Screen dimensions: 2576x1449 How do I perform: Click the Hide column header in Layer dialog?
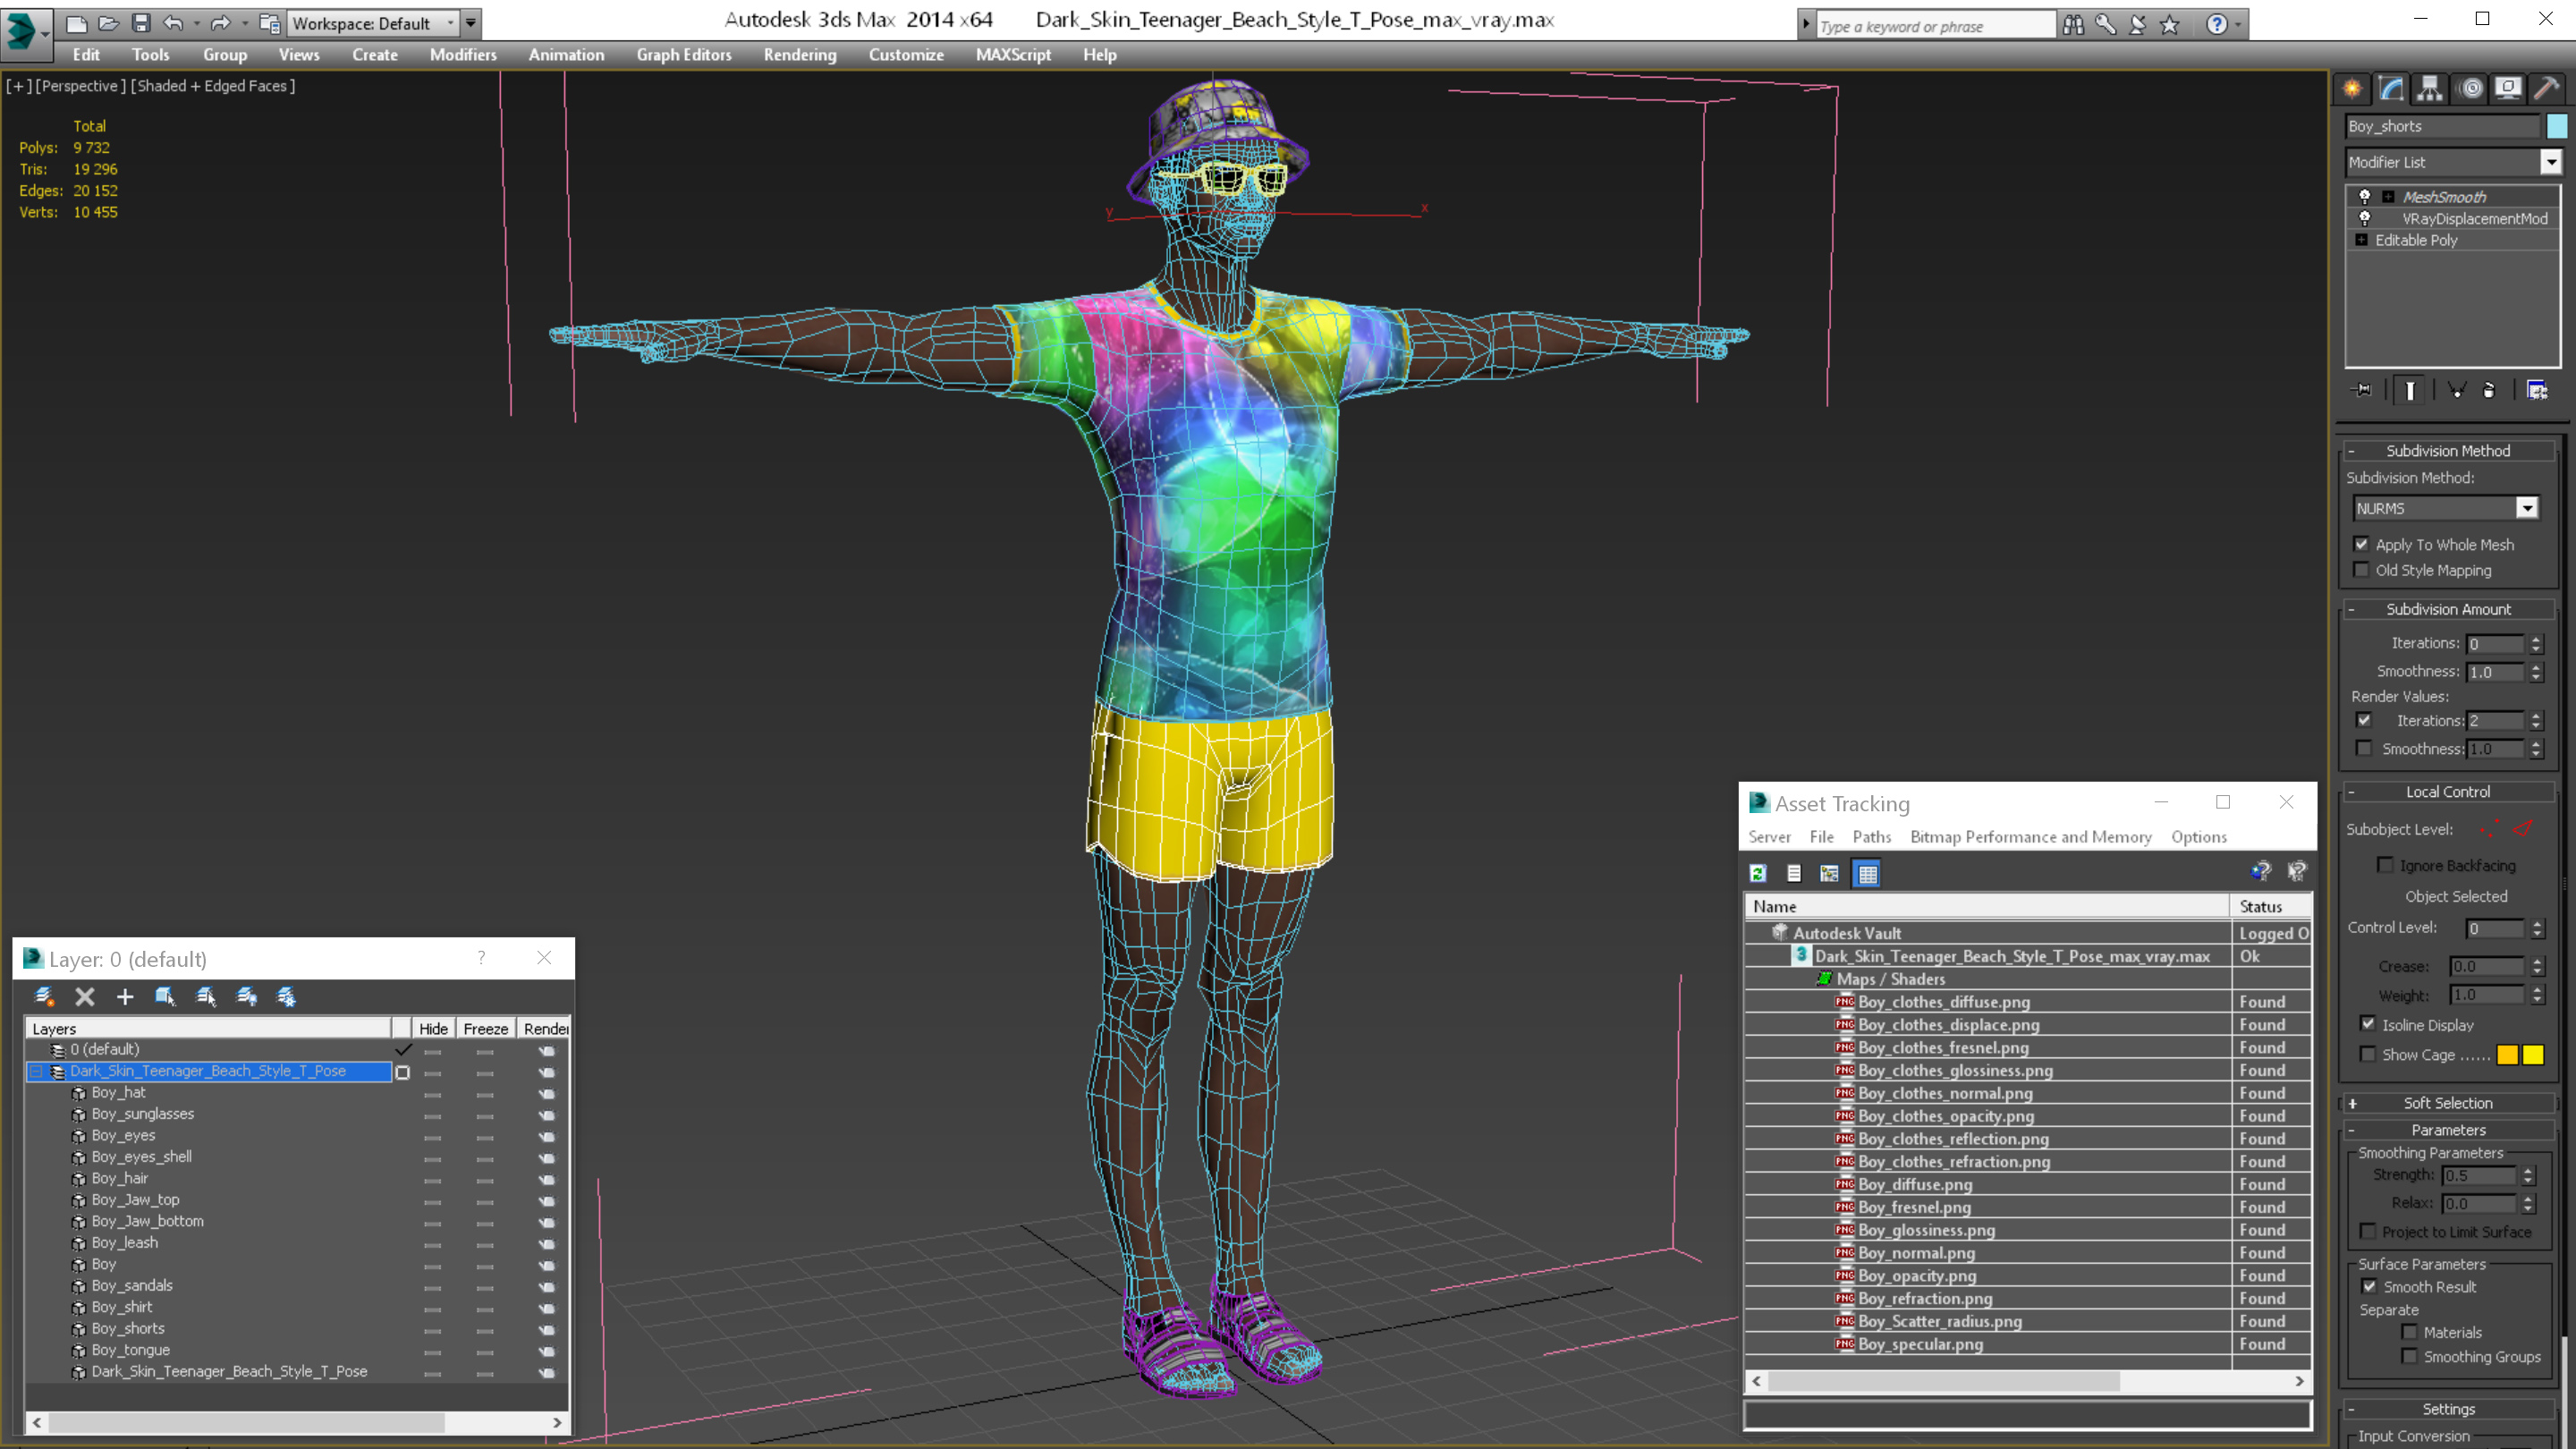tap(433, 1028)
